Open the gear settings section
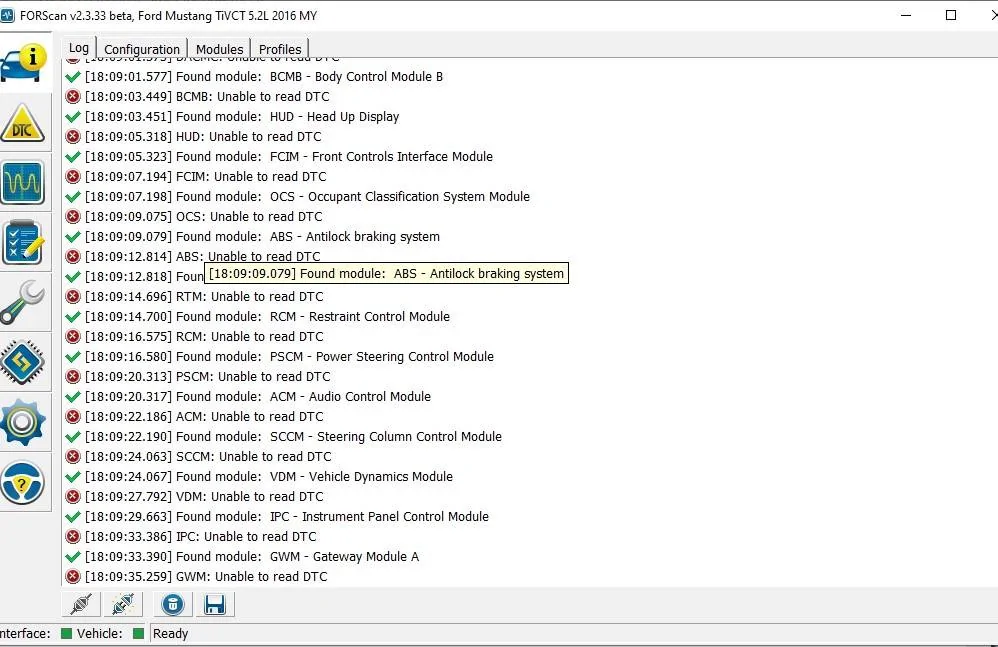The height and width of the screenshot is (647, 998). (23, 422)
